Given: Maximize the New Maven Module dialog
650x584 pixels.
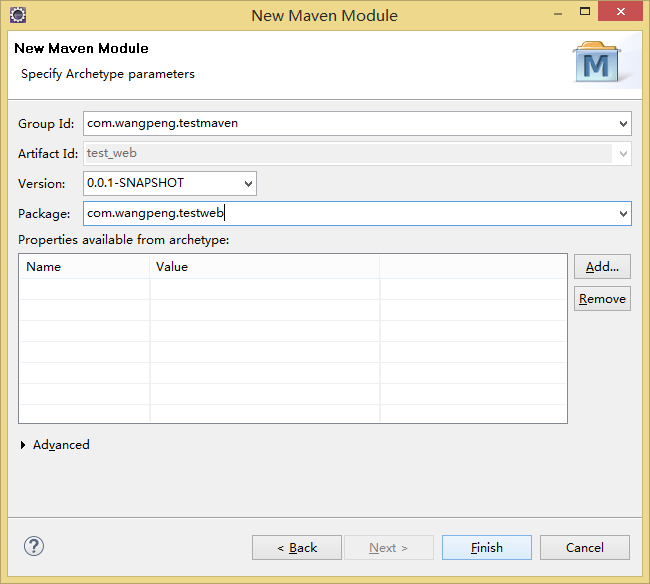Looking at the screenshot, I should point(585,12).
